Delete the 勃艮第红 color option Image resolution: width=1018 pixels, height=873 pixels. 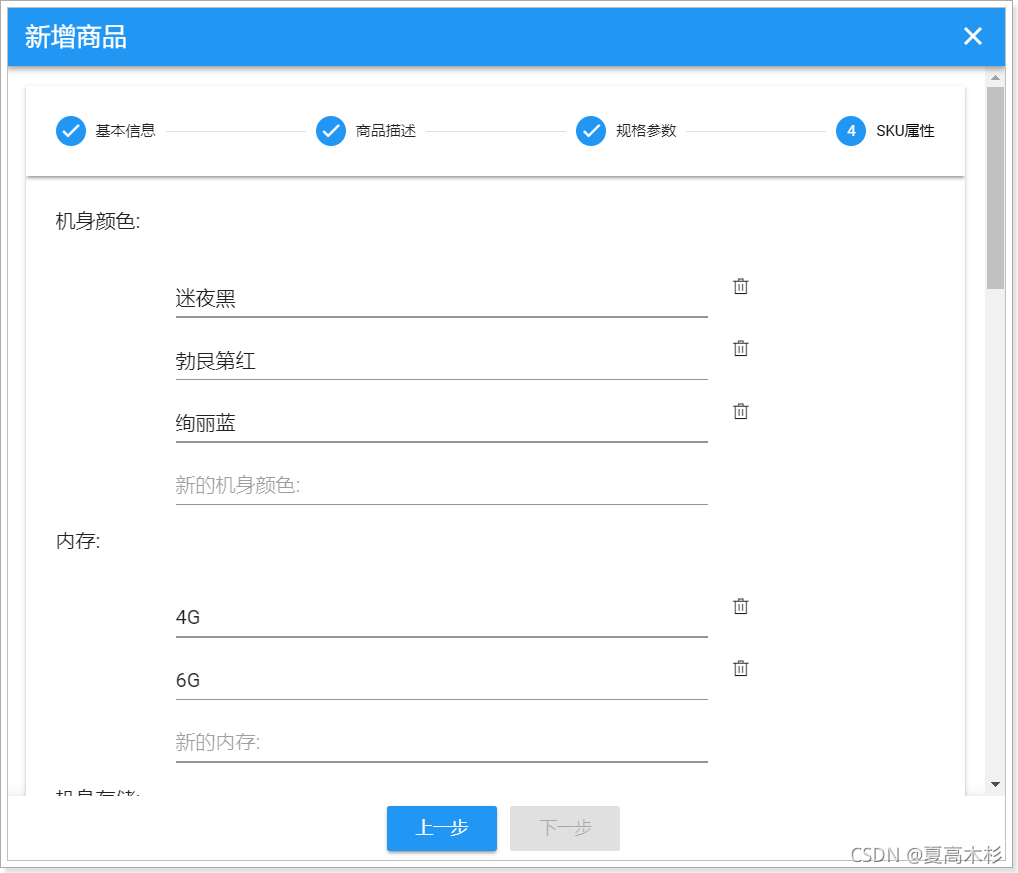pos(740,348)
